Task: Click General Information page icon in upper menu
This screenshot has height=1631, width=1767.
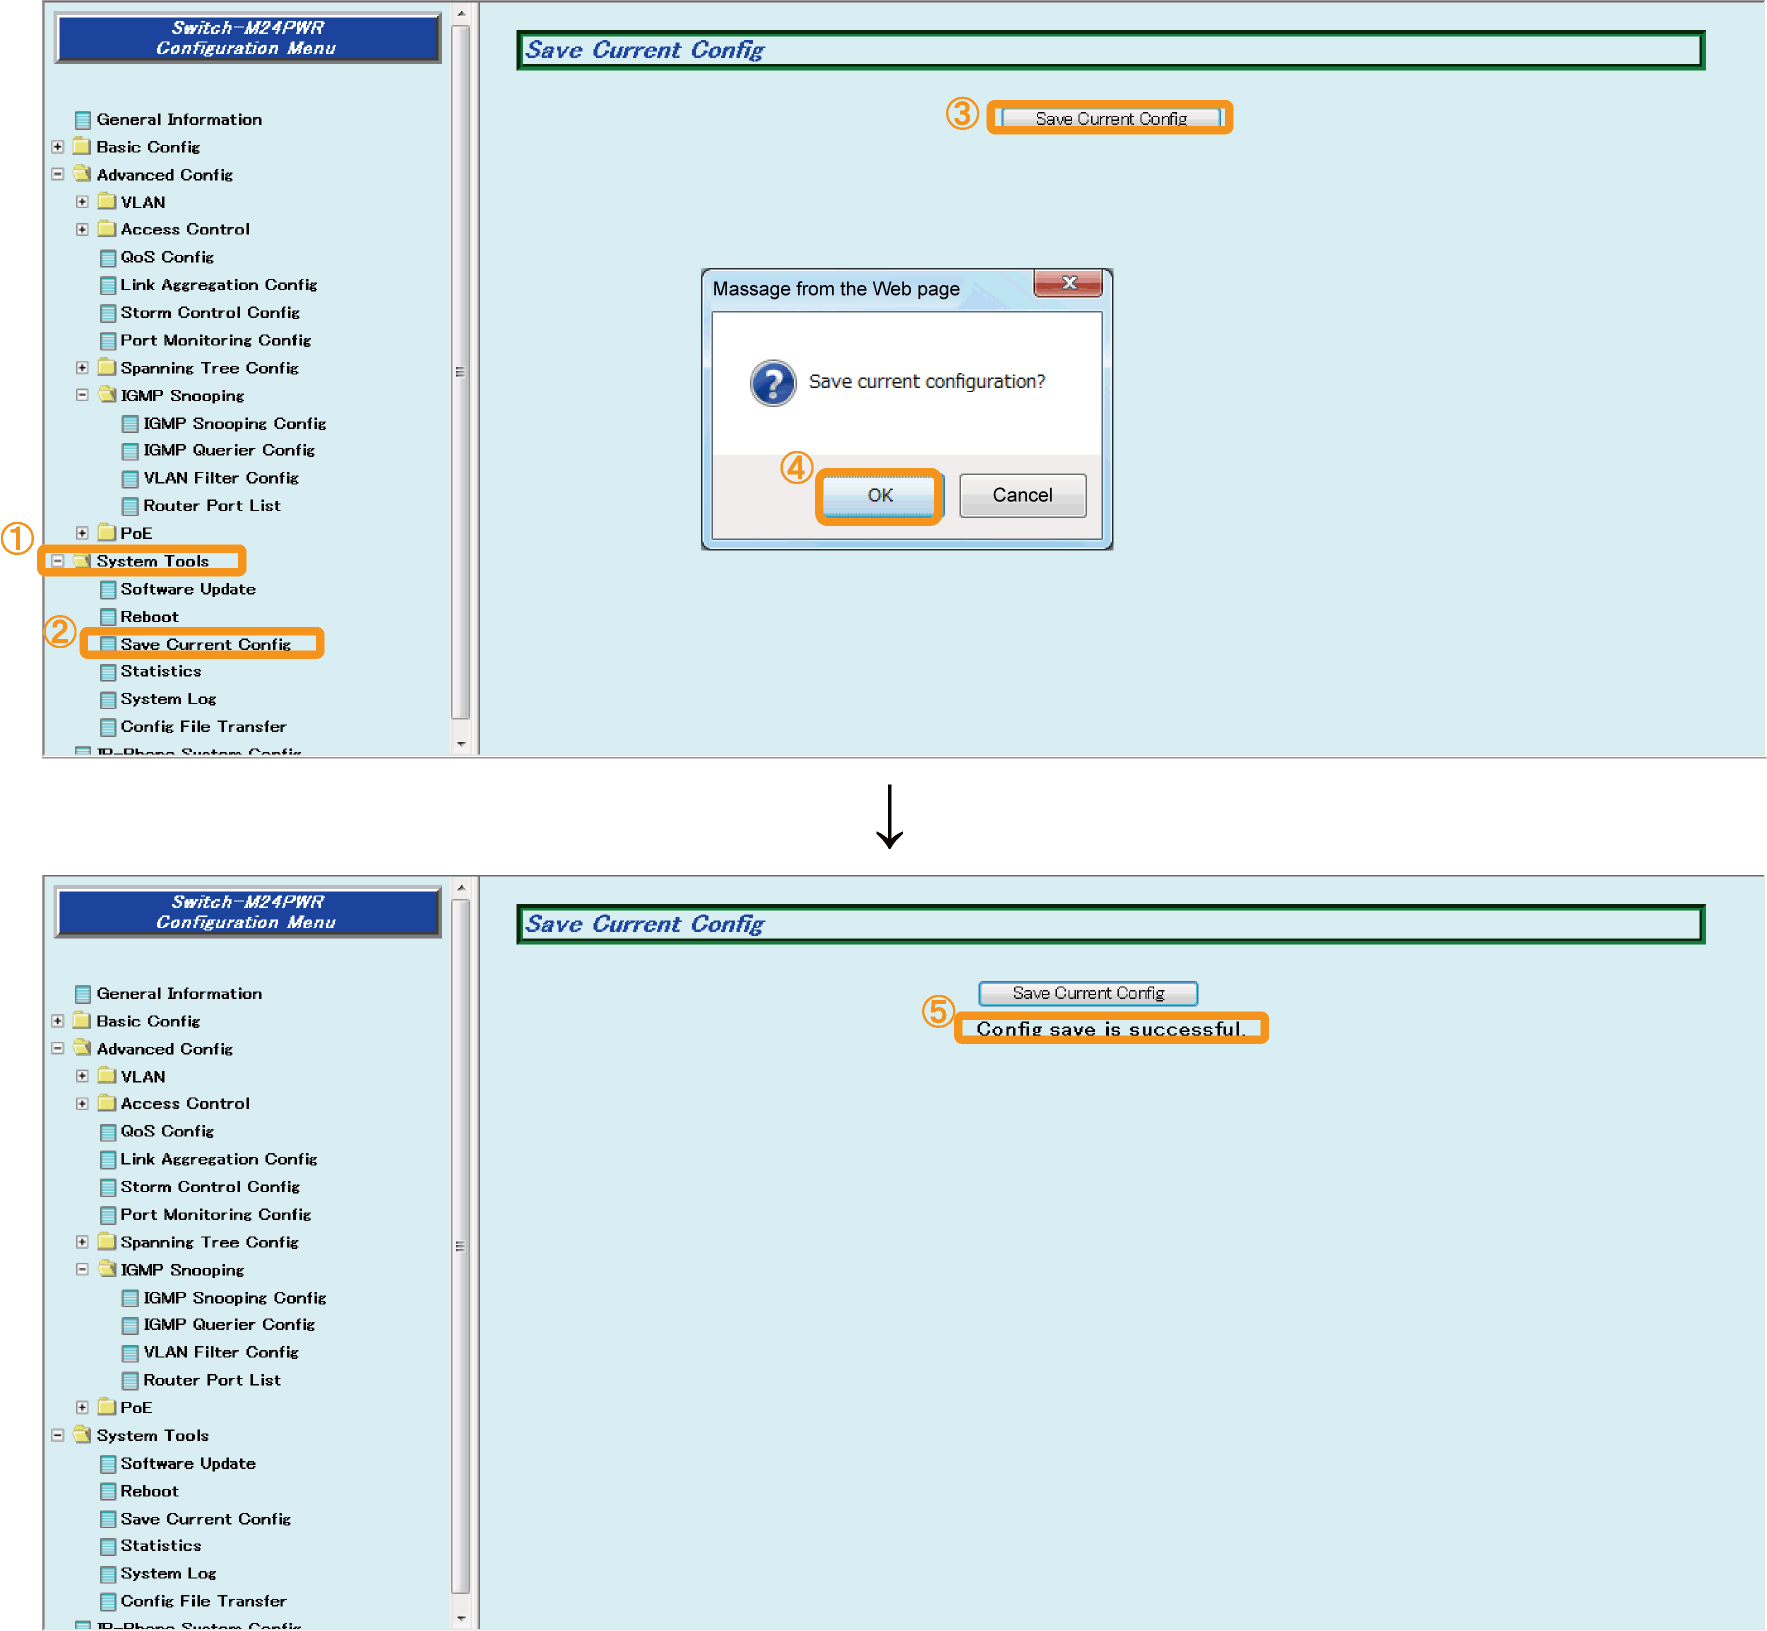Action: pyautogui.click(x=83, y=120)
